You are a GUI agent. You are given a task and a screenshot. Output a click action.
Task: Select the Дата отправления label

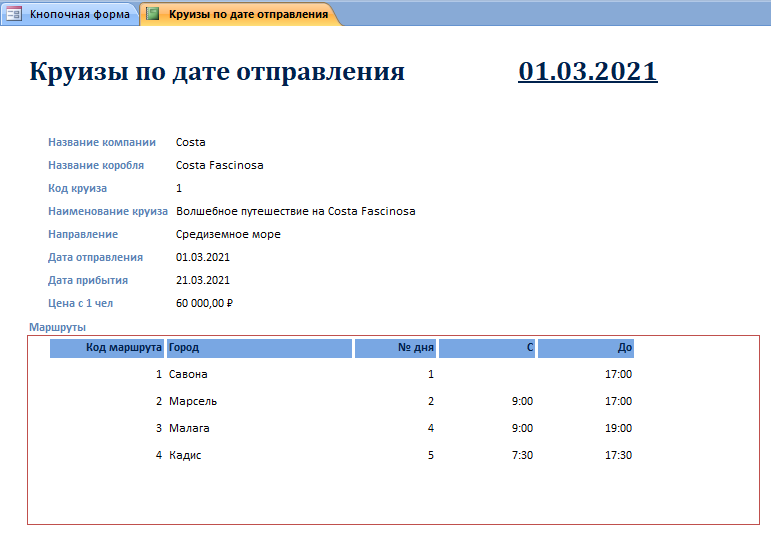pyautogui.click(x=95, y=257)
